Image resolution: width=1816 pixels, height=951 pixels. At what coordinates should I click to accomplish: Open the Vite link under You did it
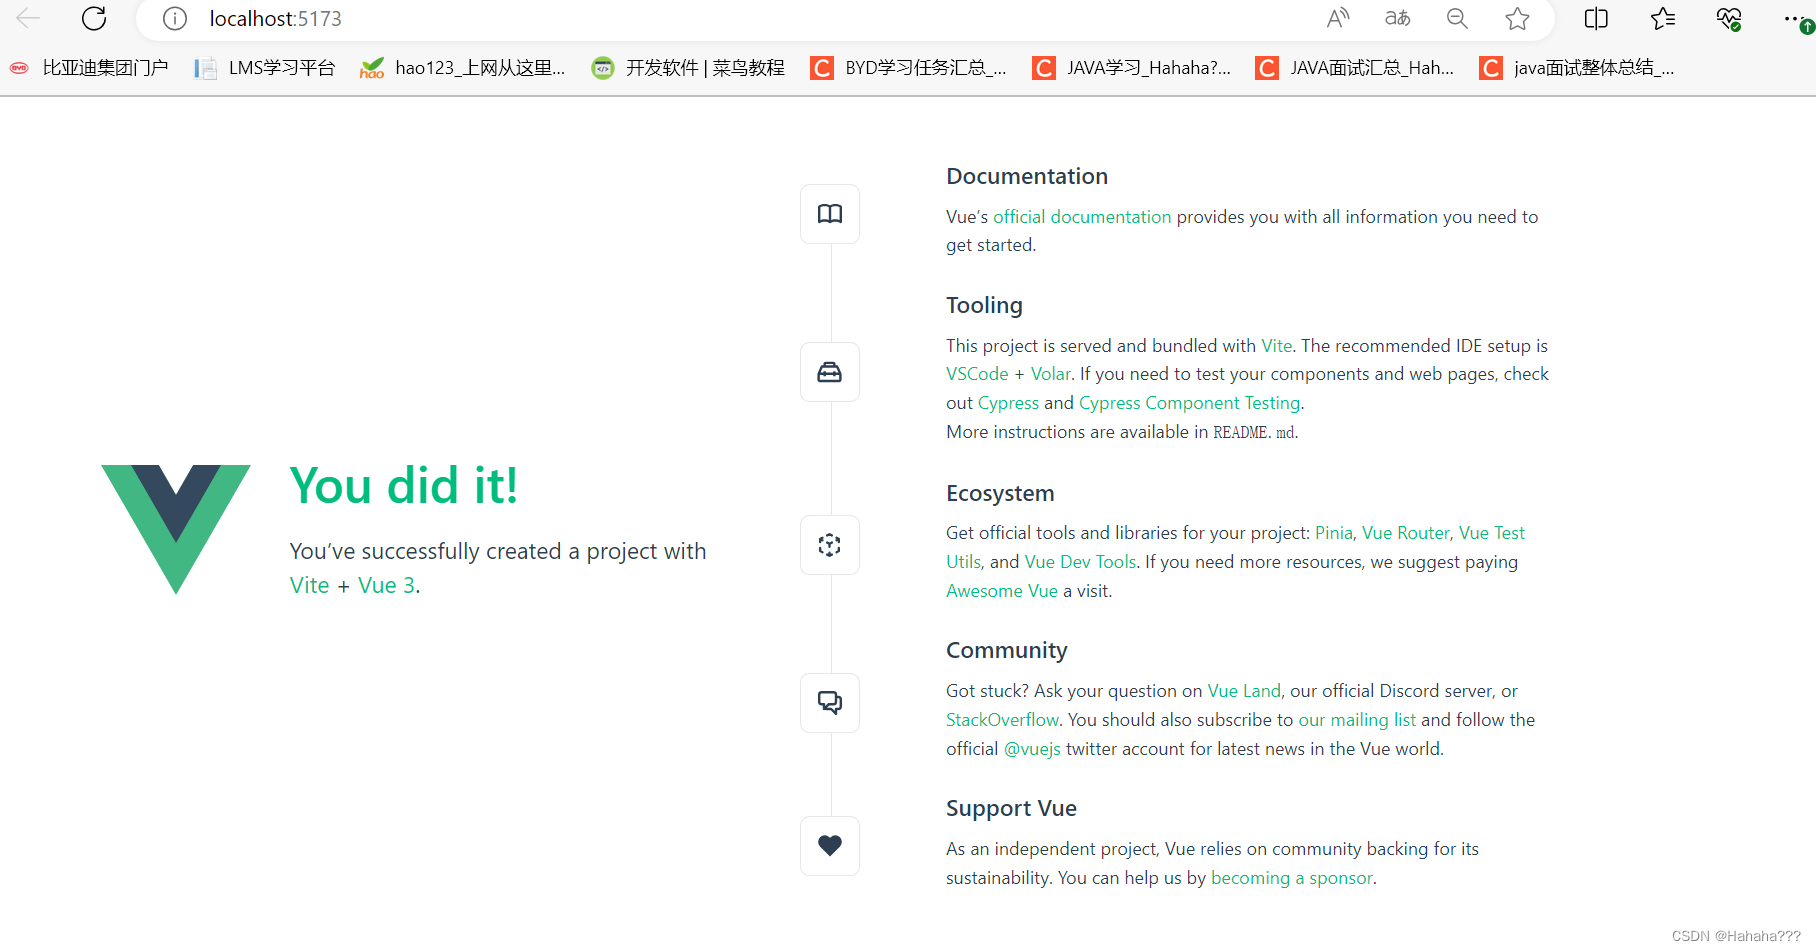pos(309,586)
